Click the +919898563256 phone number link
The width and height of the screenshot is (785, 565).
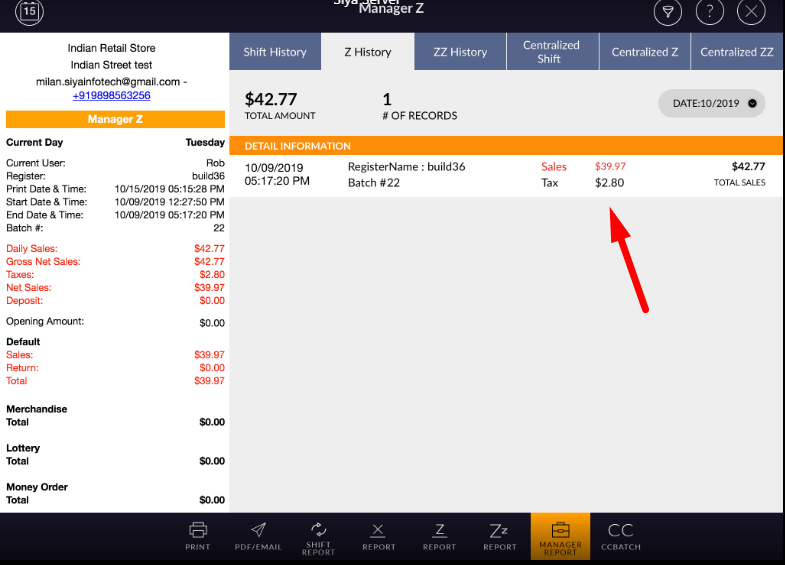pos(111,95)
